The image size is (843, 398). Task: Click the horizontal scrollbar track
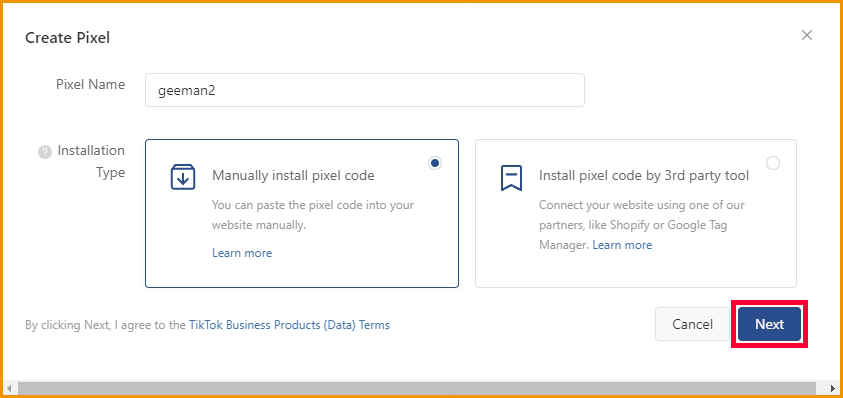tap(422, 388)
